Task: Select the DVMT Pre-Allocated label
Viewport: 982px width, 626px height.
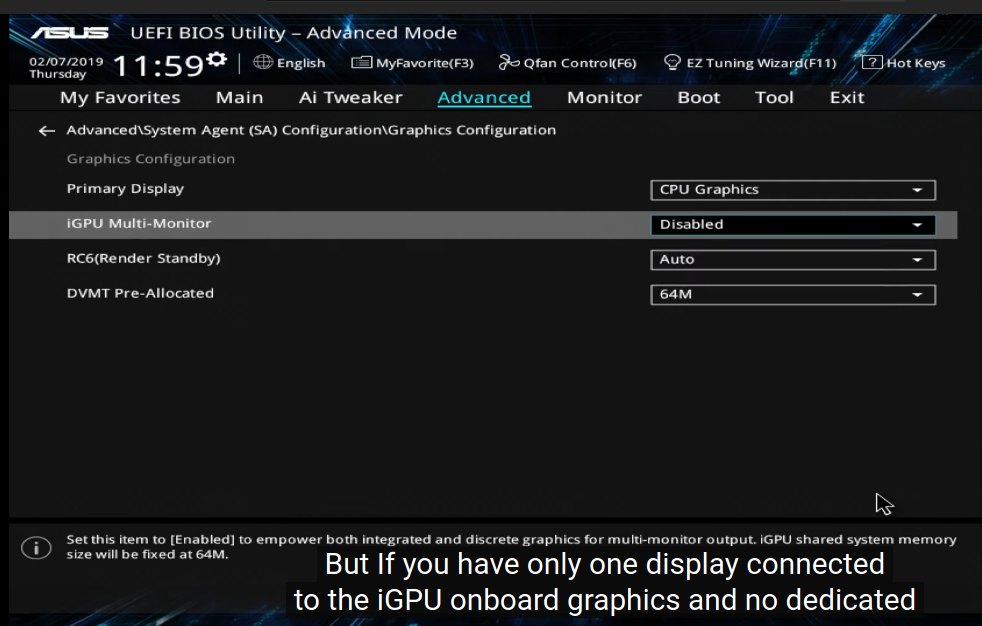Action: coord(140,293)
